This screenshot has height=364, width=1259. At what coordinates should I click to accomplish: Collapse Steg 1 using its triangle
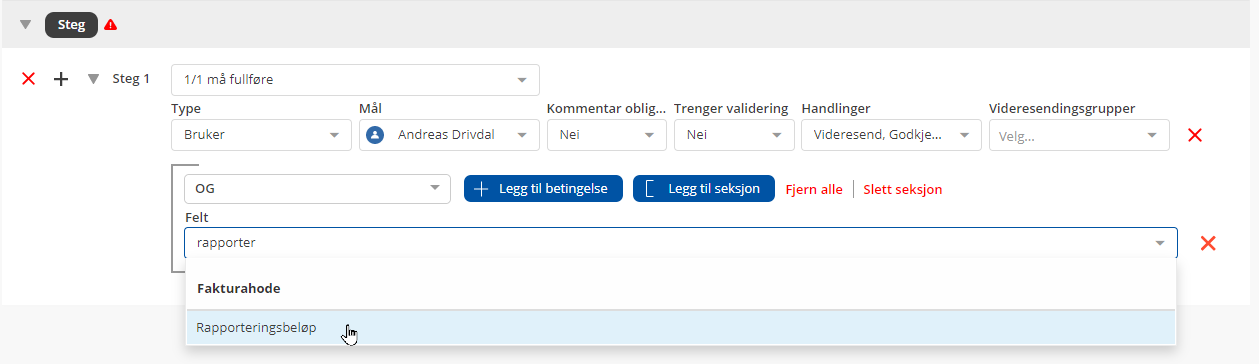point(94,79)
